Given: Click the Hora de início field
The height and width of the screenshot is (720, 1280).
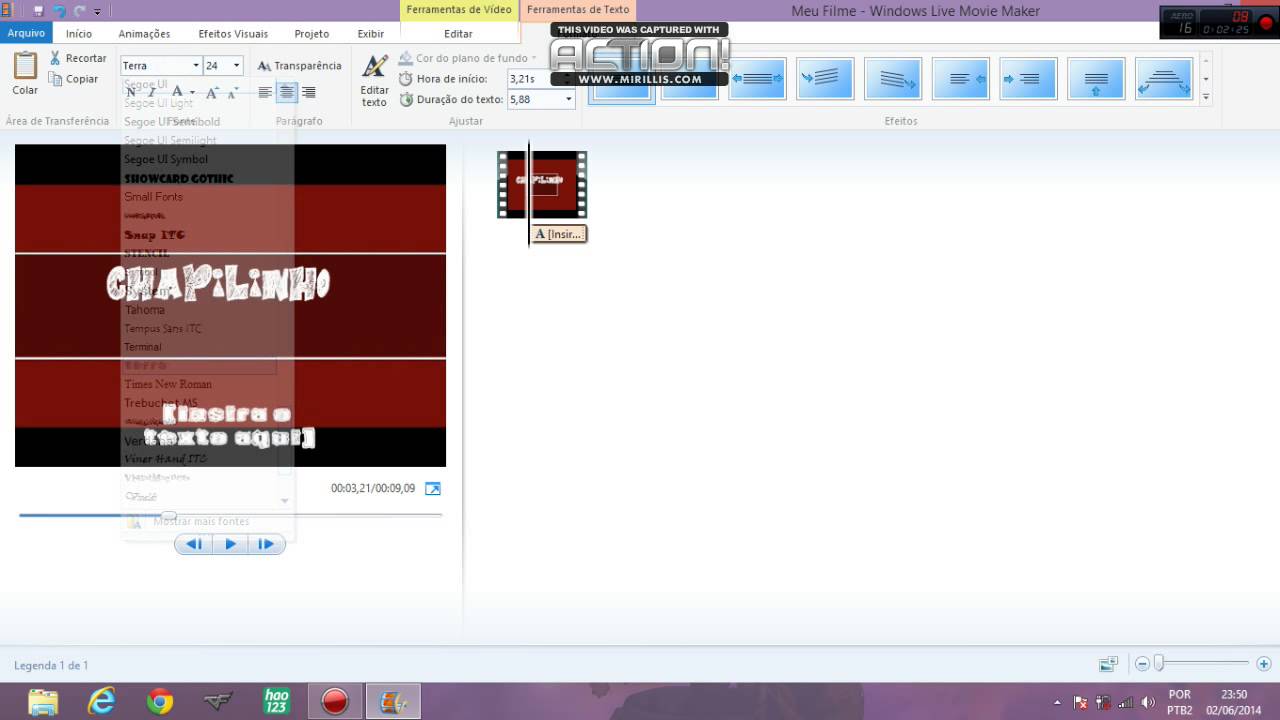Looking at the screenshot, I should pyautogui.click(x=541, y=79).
